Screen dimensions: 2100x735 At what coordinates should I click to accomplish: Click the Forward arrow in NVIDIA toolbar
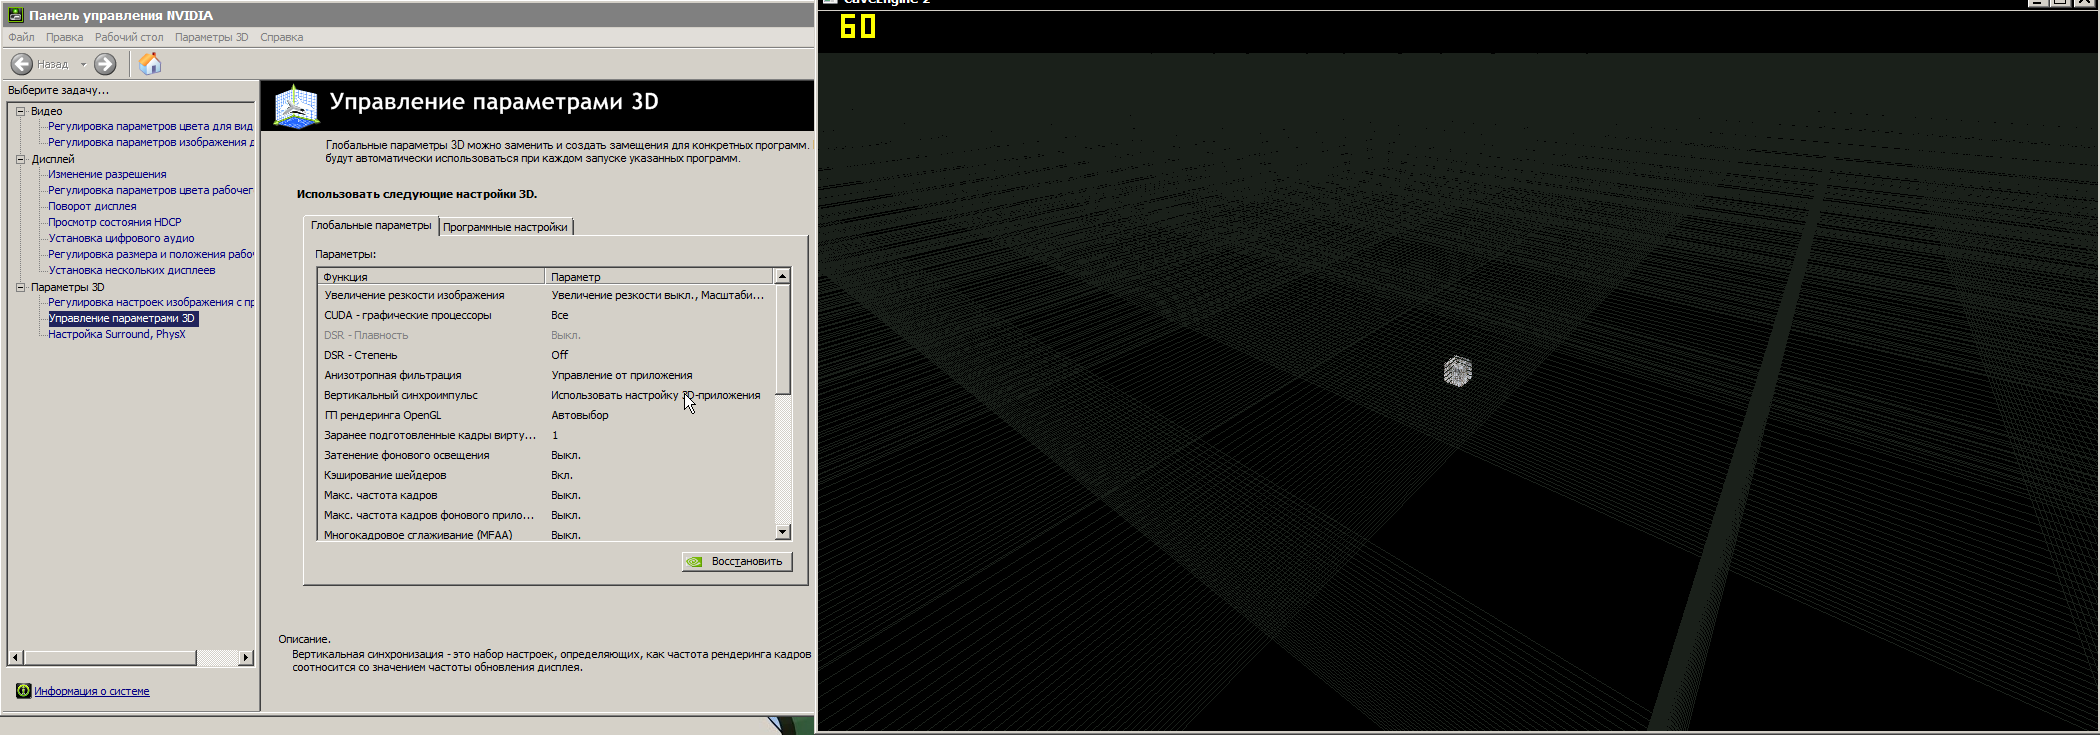[x=105, y=64]
